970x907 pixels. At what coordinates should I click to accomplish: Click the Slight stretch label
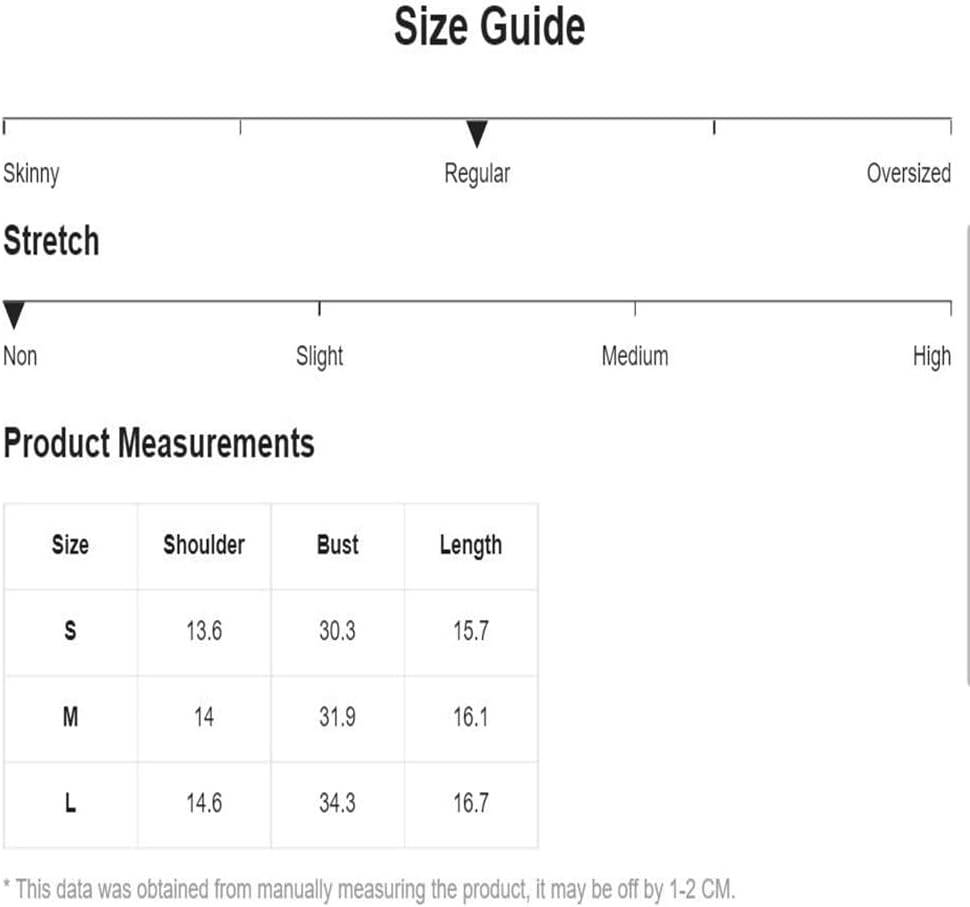pyautogui.click(x=319, y=357)
